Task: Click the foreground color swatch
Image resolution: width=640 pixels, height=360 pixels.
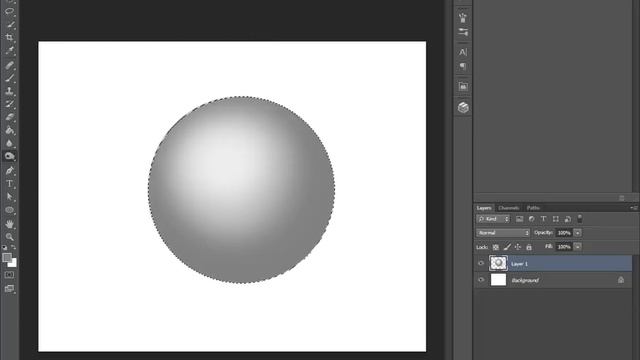Action: click(7, 258)
